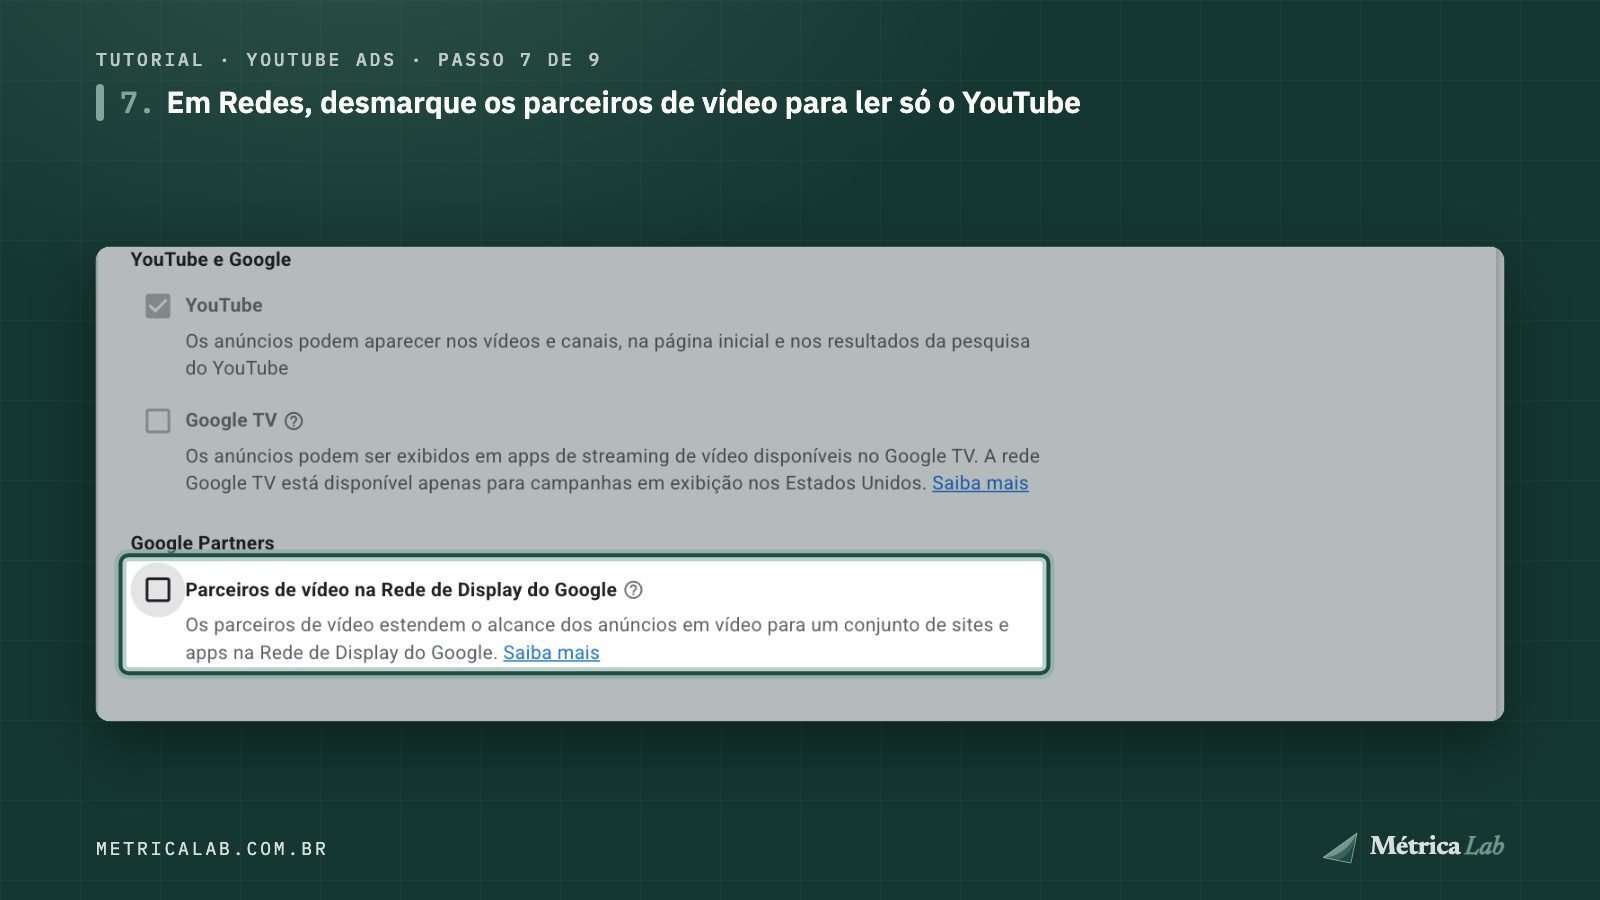Select the YouTube option label
Screen dimensions: 1600x900
coord(224,305)
